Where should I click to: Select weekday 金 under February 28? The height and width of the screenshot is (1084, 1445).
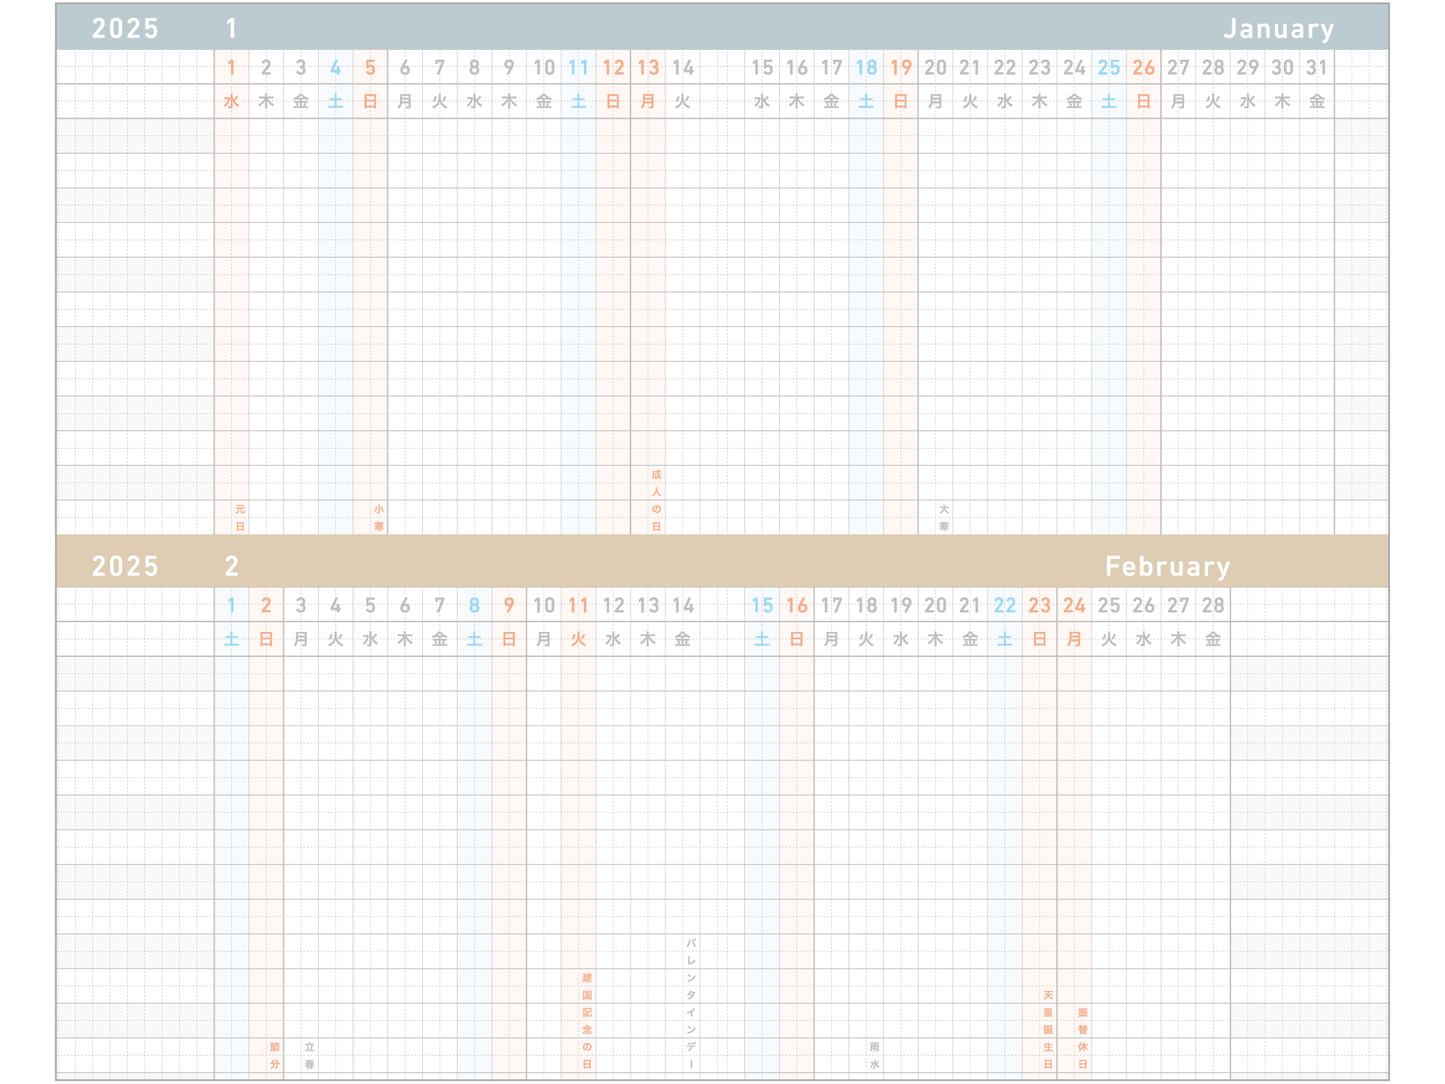1213,639
